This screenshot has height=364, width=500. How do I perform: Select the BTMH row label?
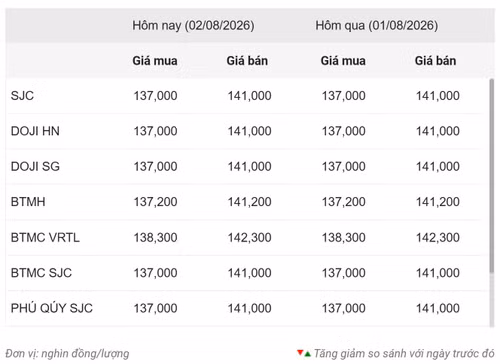28,202
